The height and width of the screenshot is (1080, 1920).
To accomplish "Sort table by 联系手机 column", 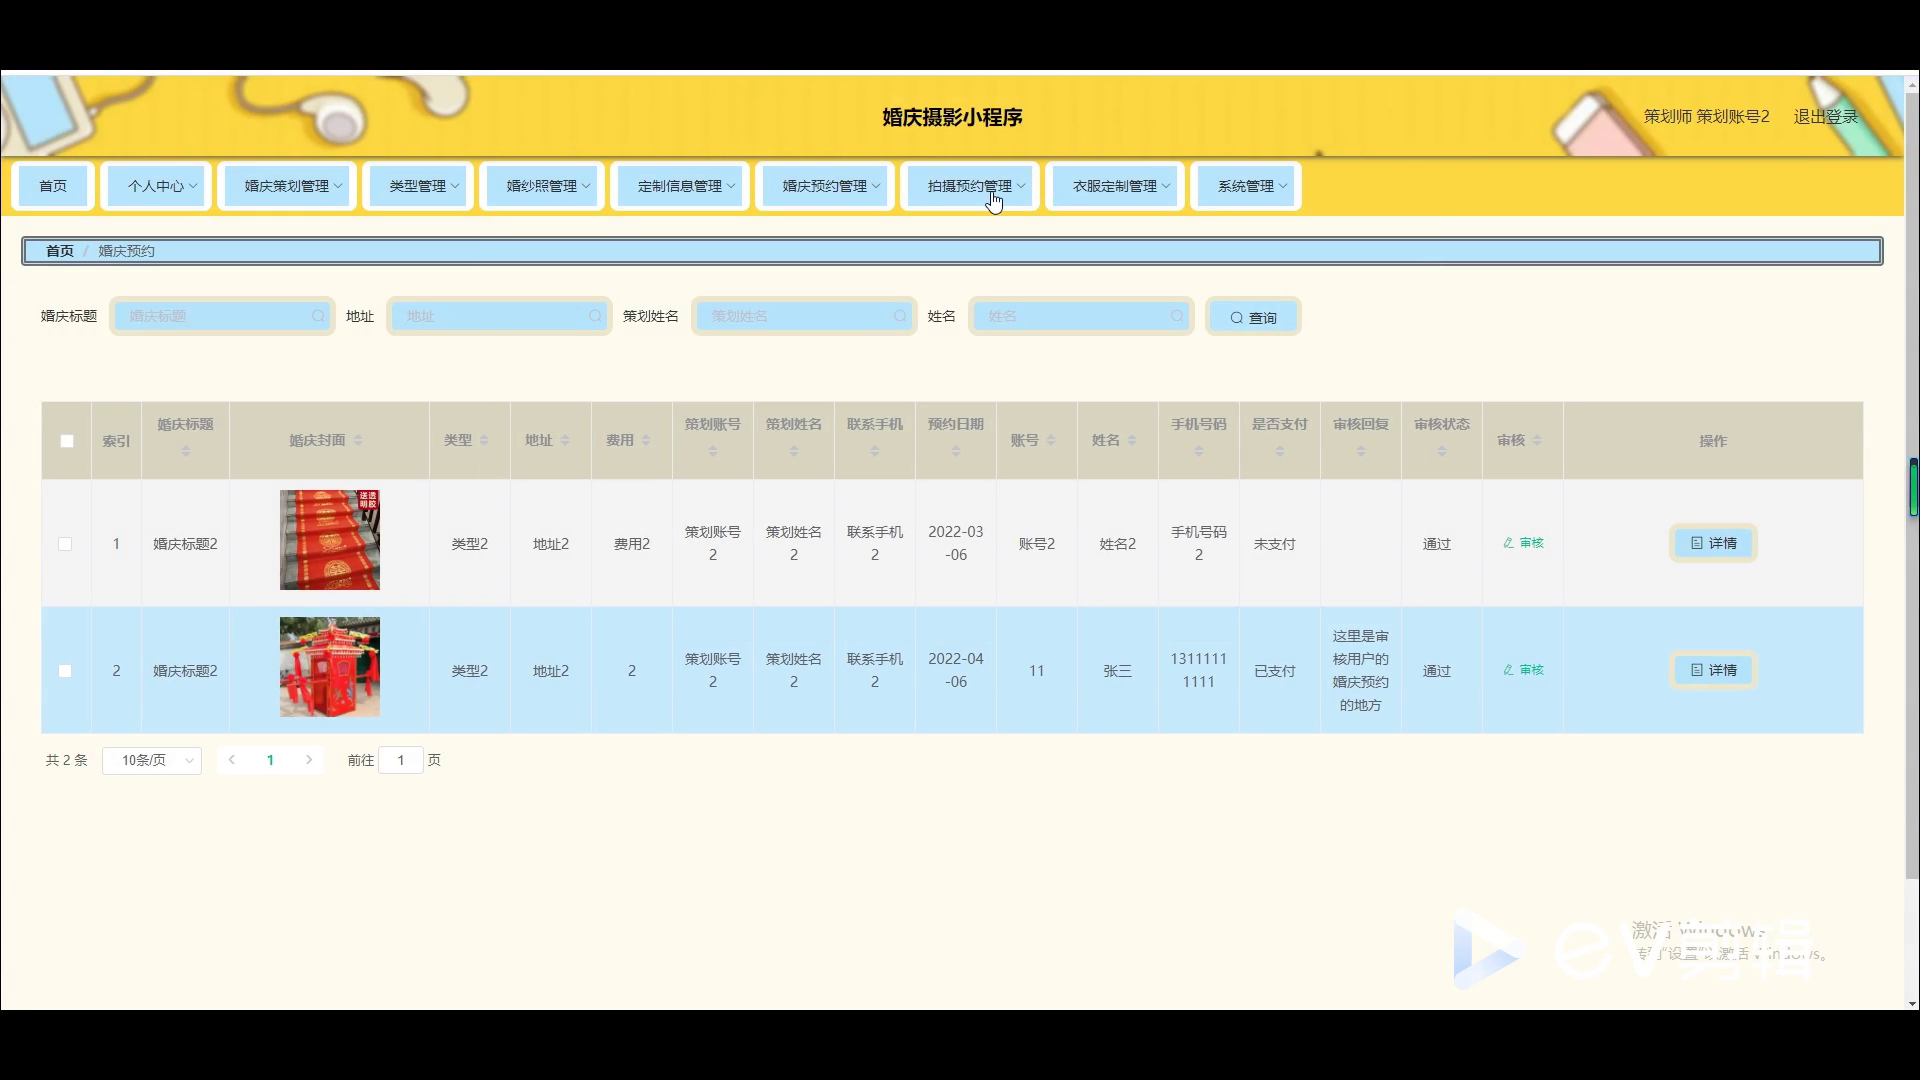I will click(x=875, y=452).
